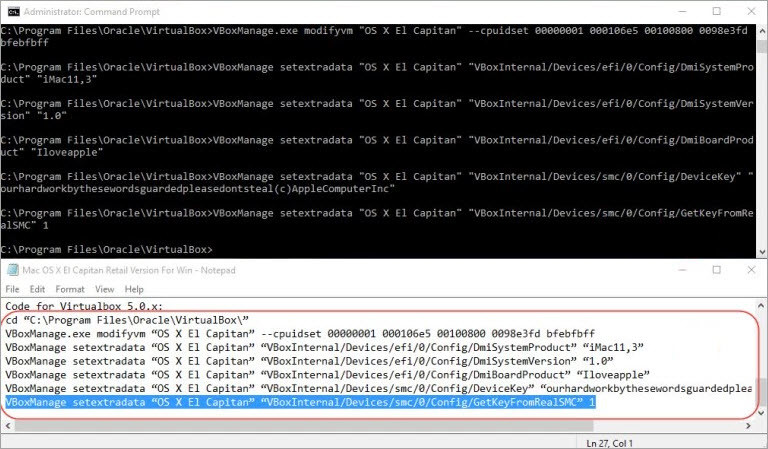Image resolution: width=768 pixels, height=449 pixels.
Task: Click the Notepad icon in title bar
Action: pos(13,270)
